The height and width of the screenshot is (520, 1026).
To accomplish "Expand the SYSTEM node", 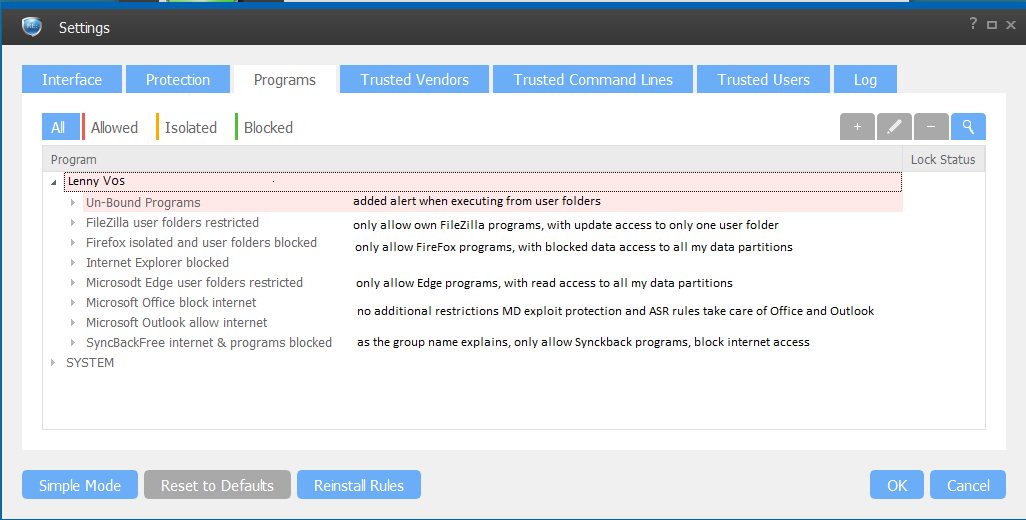I will tap(54, 362).
